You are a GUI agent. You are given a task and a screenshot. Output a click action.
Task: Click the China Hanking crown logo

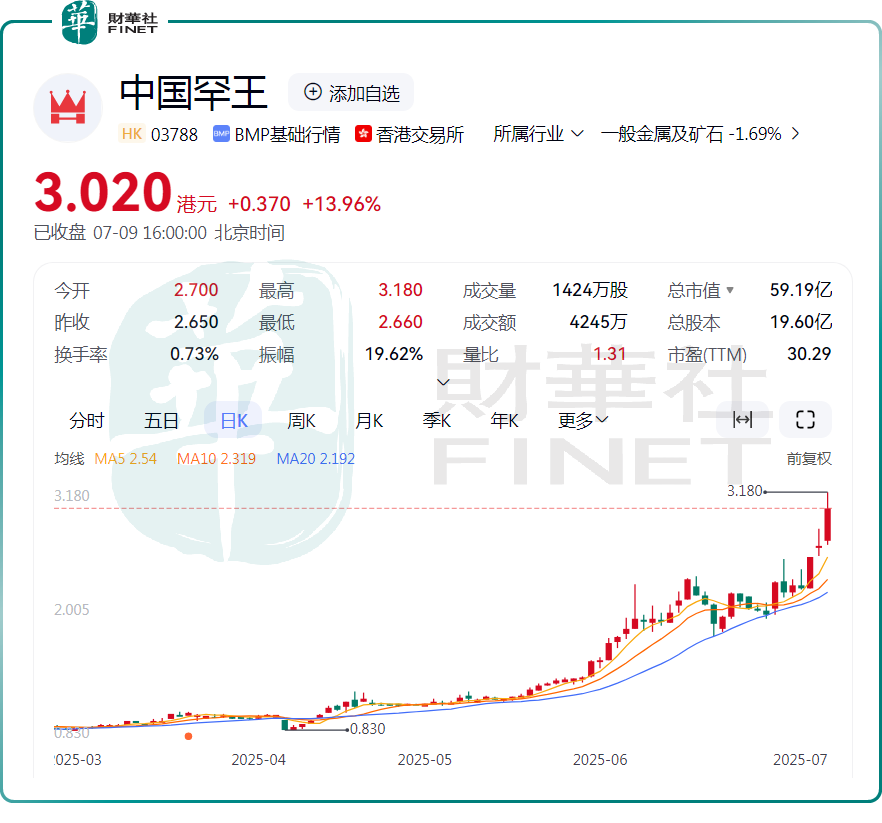pos(68,107)
